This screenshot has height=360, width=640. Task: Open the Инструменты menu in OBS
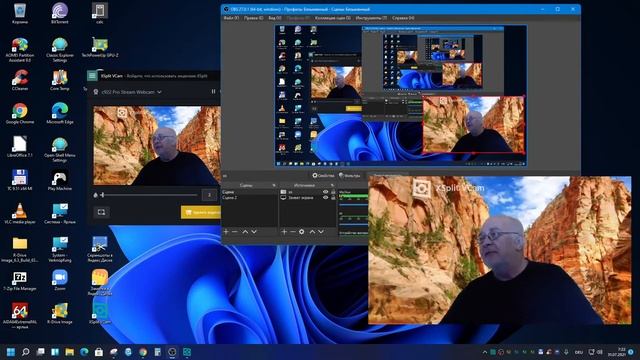point(371,18)
